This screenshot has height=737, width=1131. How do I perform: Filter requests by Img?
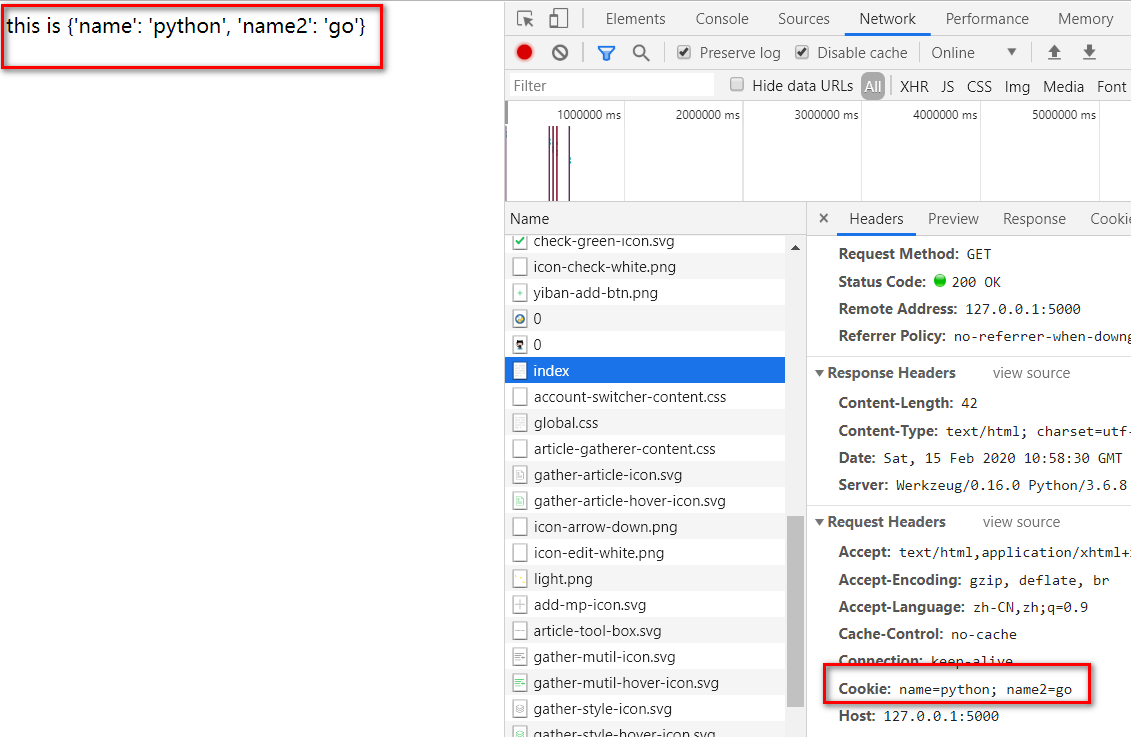[1017, 87]
